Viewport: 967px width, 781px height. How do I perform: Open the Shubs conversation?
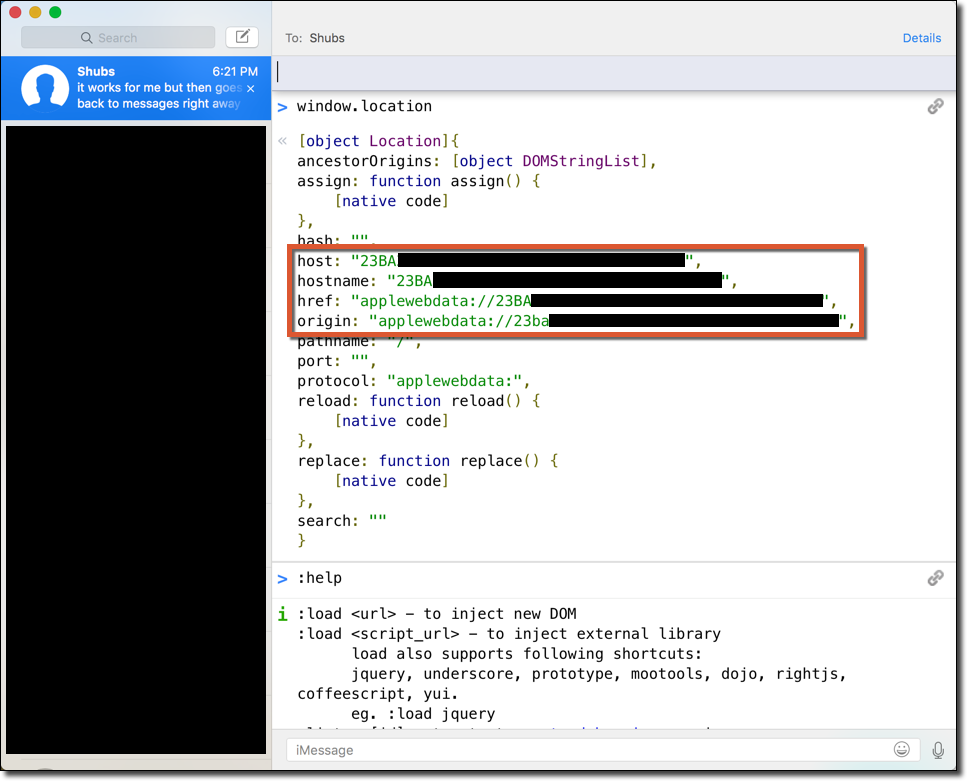[x=136, y=88]
